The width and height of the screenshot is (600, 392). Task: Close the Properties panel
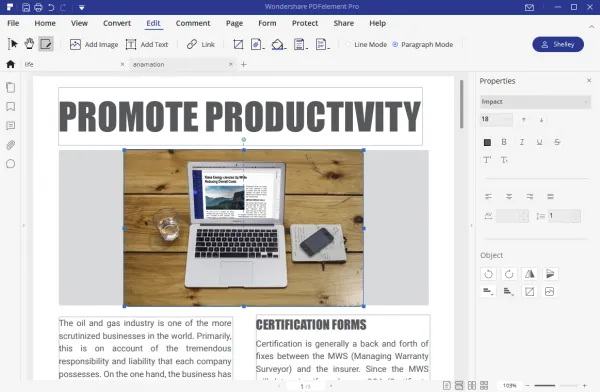point(589,80)
